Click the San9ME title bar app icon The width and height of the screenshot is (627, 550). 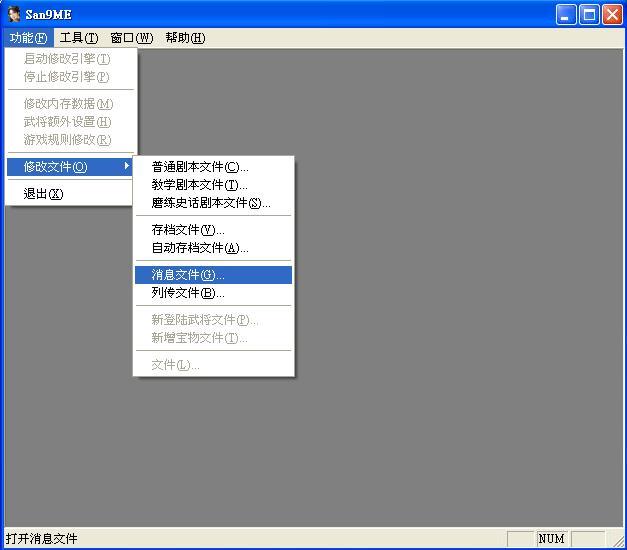14,14
